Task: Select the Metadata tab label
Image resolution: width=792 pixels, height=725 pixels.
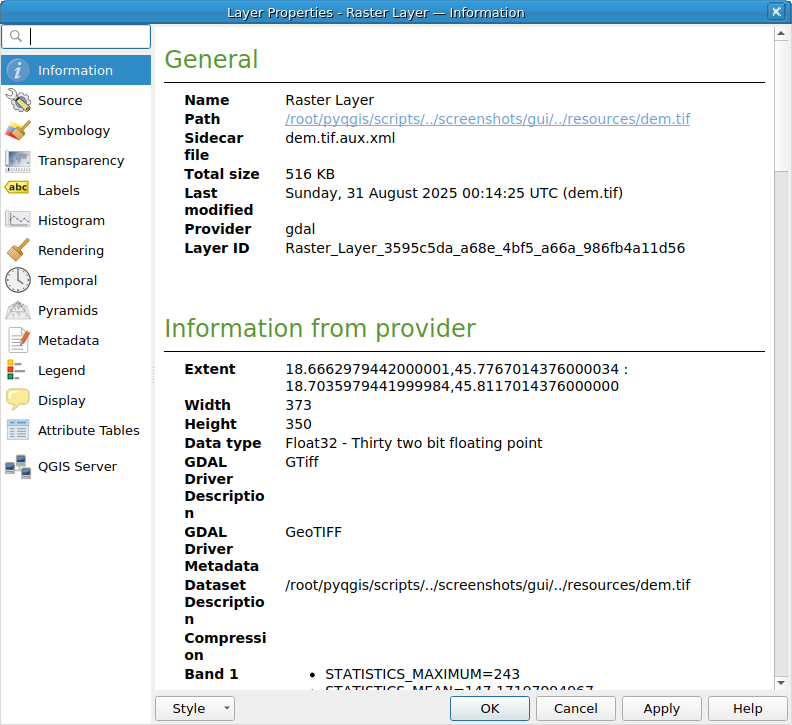Action: (x=68, y=341)
